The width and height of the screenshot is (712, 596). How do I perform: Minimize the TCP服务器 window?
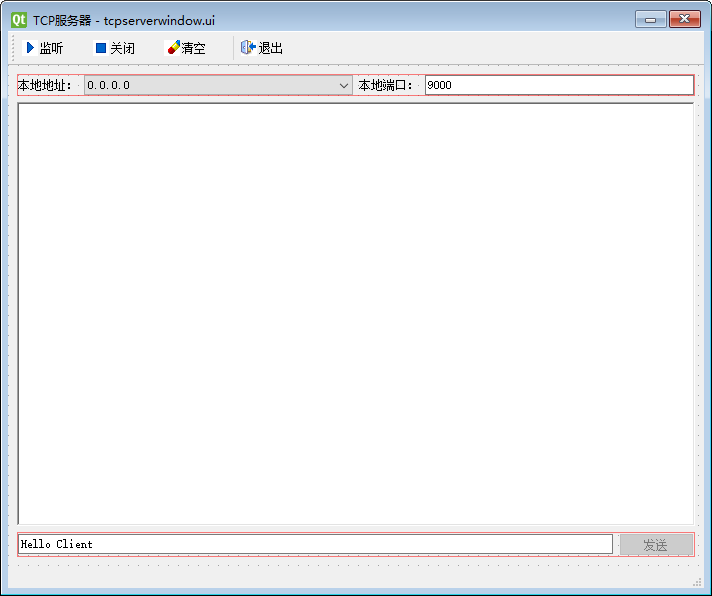point(651,19)
